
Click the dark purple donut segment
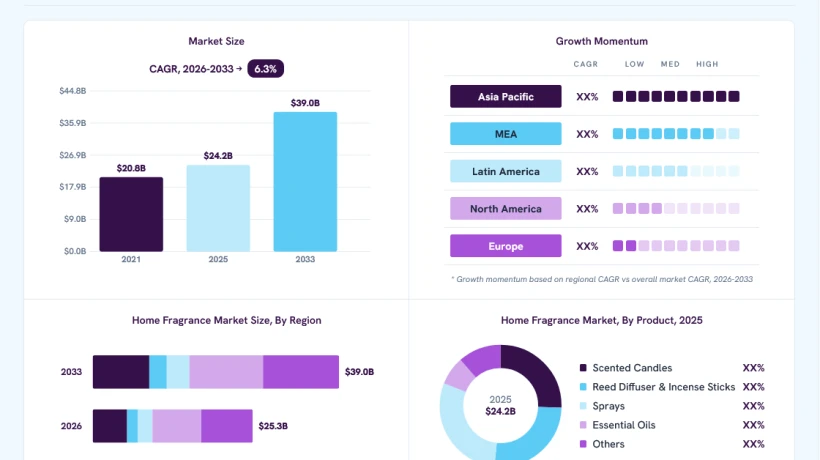pos(536,370)
